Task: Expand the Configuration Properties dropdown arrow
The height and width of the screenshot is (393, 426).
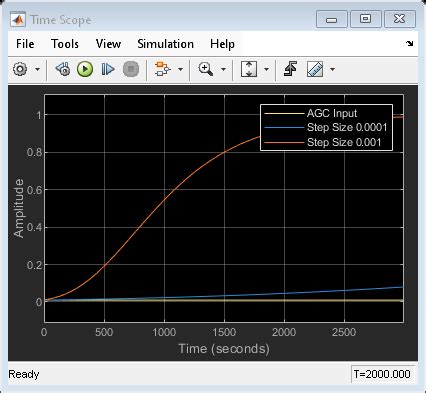Action: [x=37, y=69]
